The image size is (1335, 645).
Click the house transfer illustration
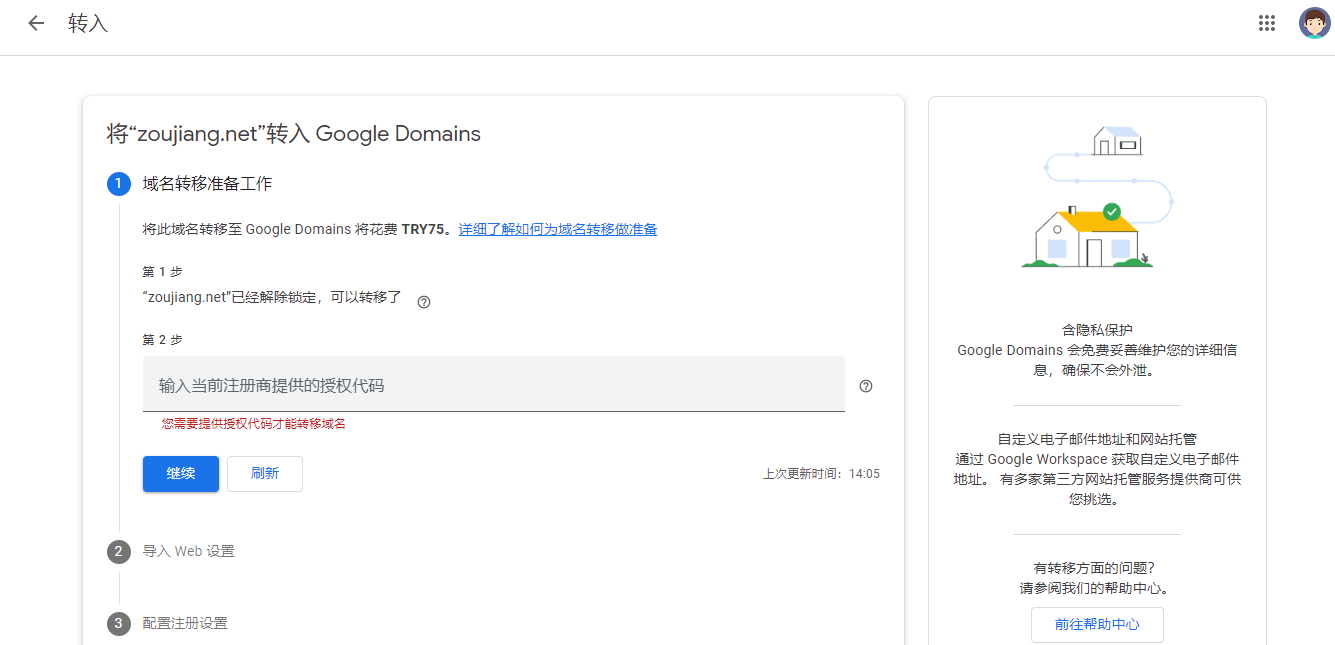click(x=1097, y=197)
